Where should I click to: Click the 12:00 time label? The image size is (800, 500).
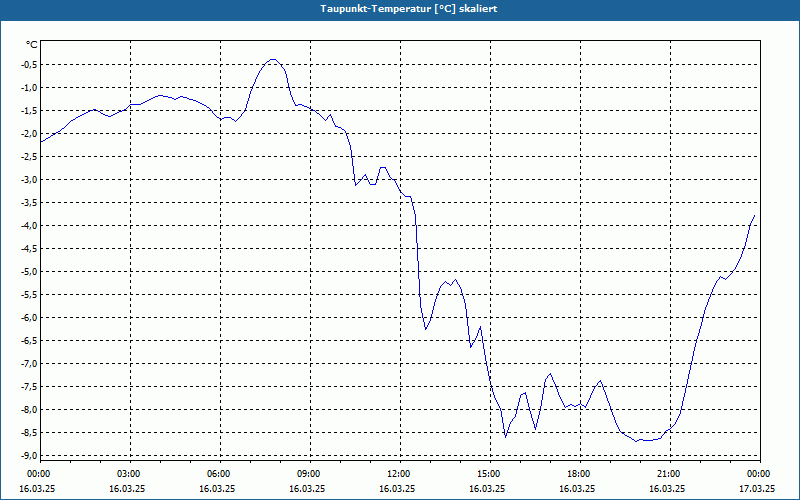point(399,474)
